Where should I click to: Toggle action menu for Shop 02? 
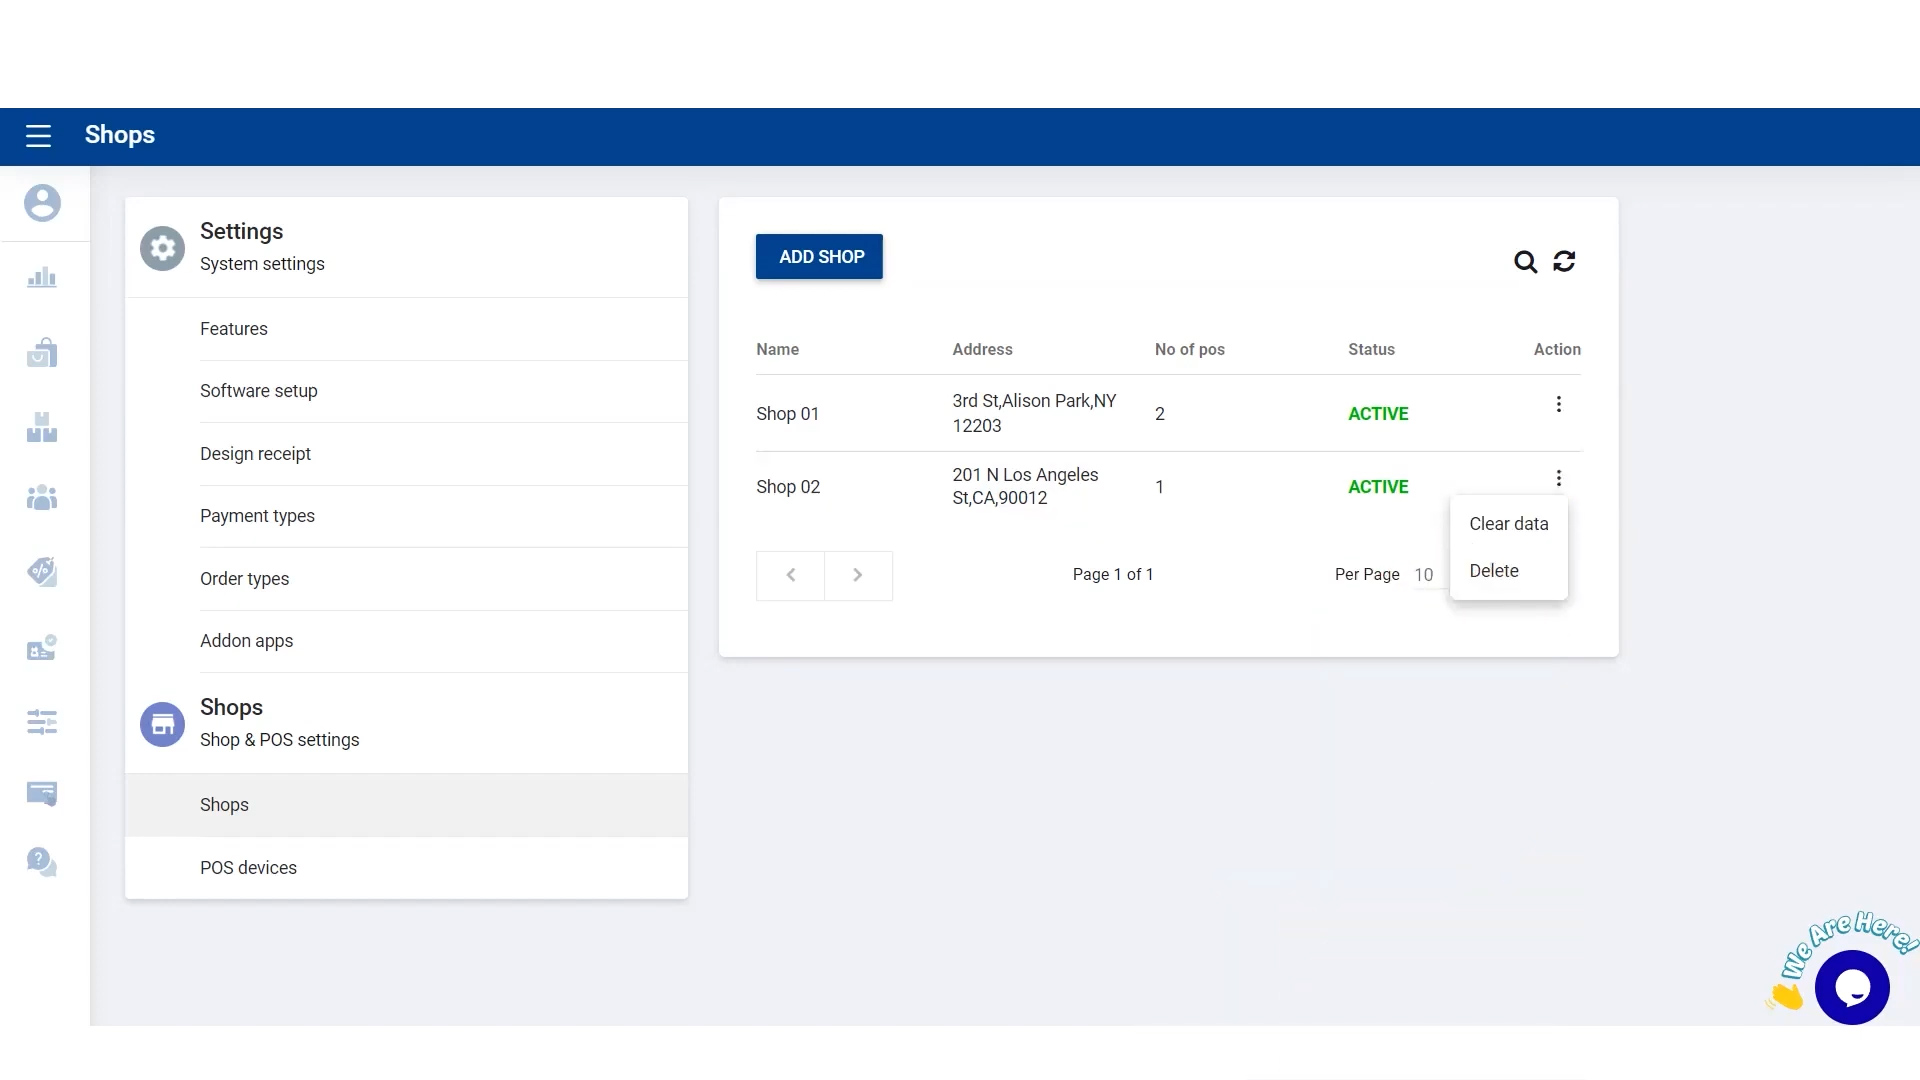coord(1558,478)
